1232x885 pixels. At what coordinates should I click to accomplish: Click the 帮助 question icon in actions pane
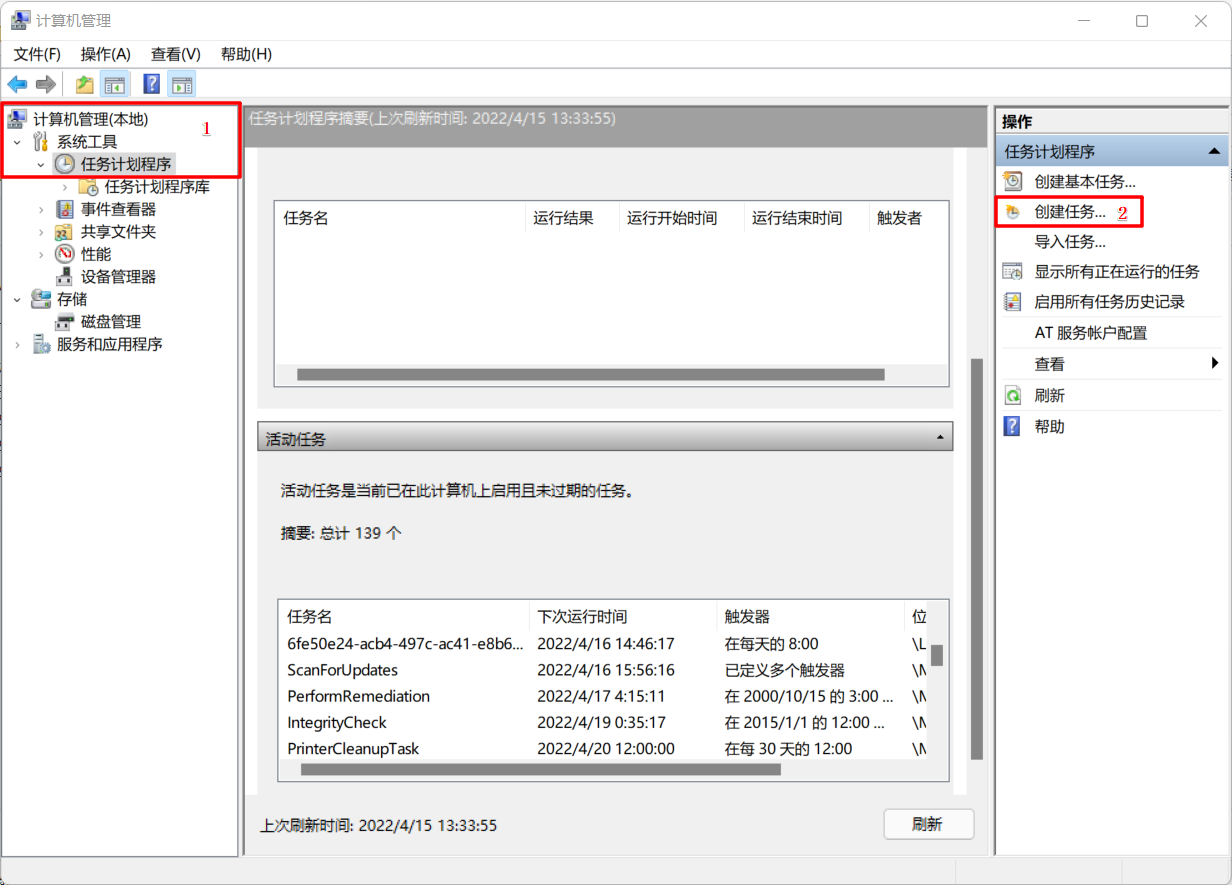[x=1013, y=426]
